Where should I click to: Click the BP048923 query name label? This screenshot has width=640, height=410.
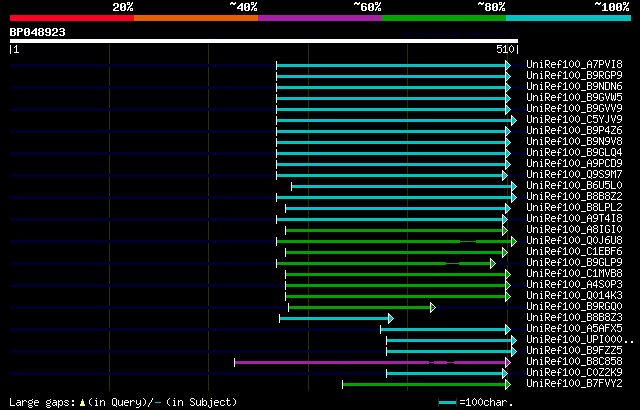pyautogui.click(x=38, y=32)
